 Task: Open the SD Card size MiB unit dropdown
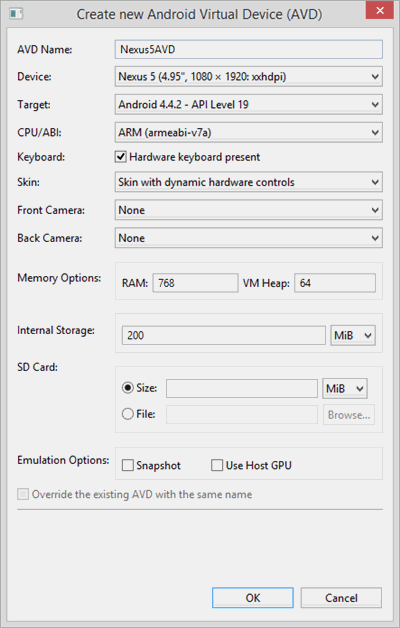pos(345,388)
